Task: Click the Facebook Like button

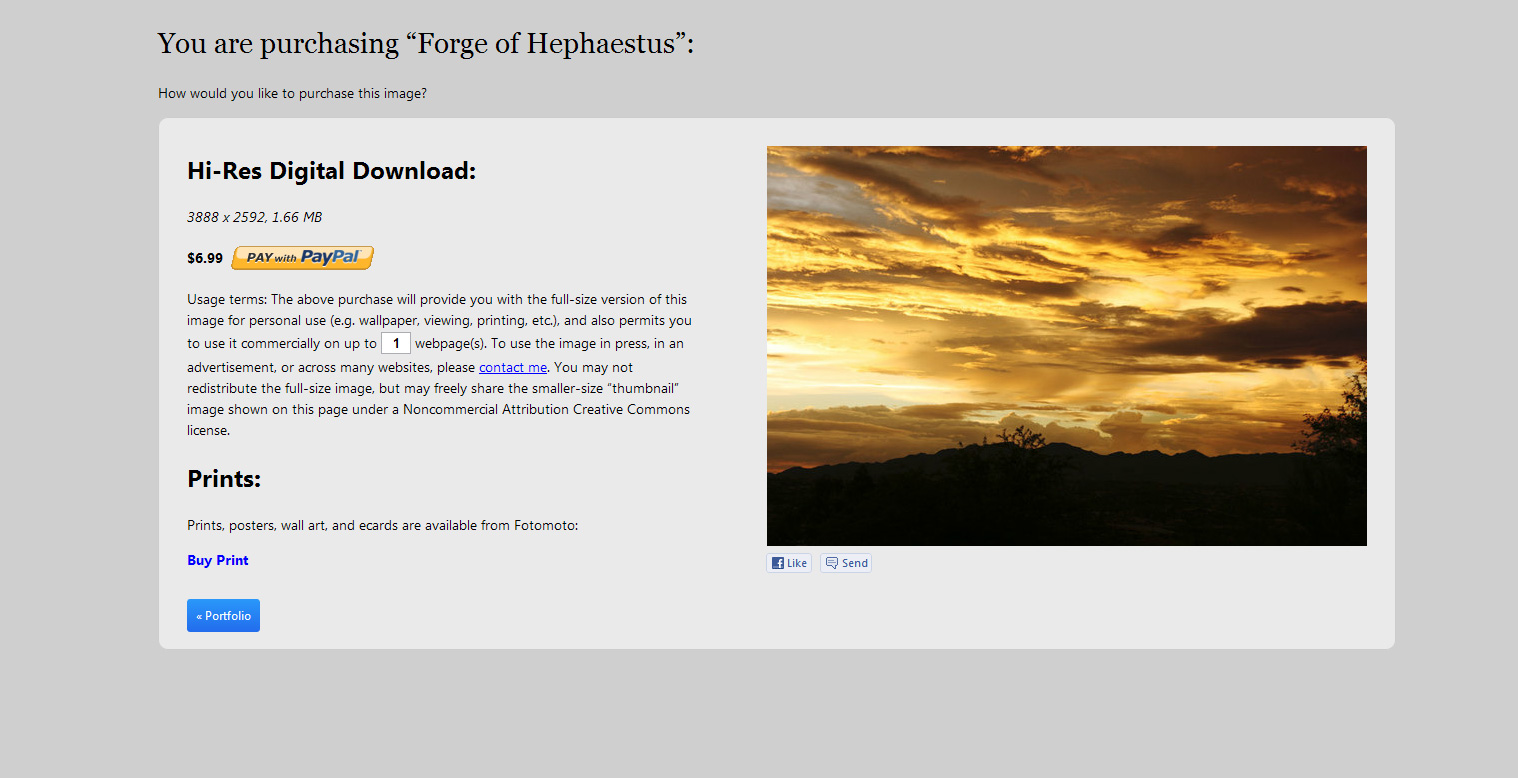Action: pyautogui.click(x=789, y=563)
